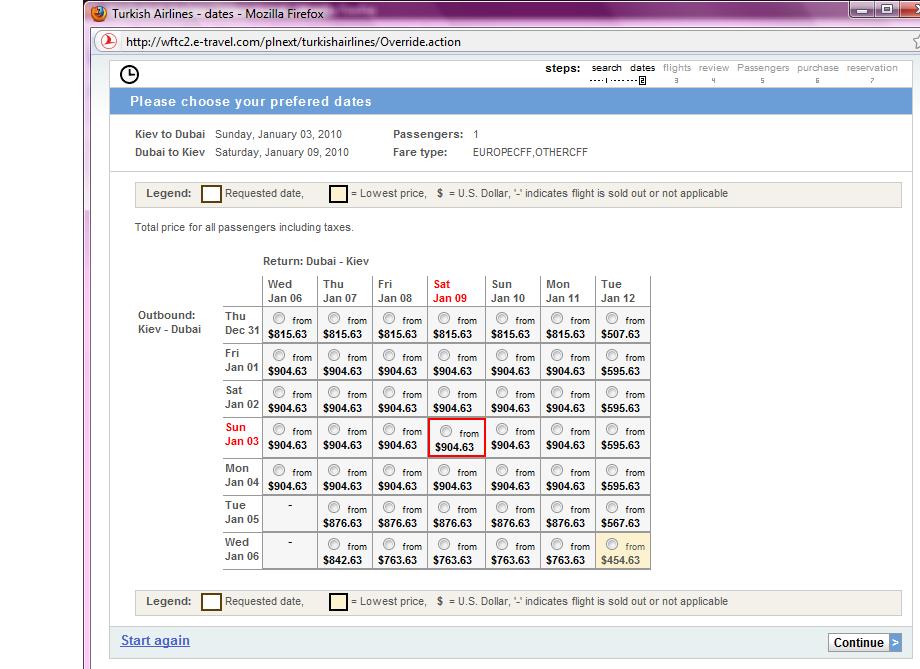
Task: Click the top legend's Requested date box
Action: 212,194
